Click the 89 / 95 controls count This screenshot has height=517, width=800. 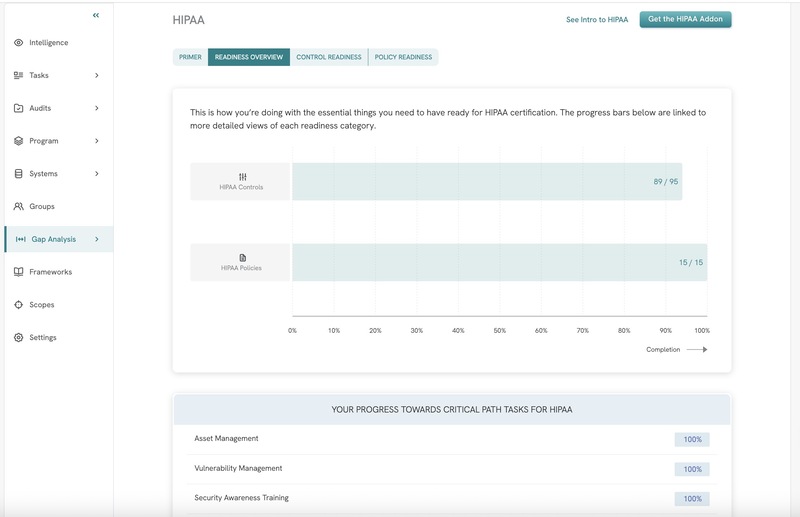click(x=666, y=182)
